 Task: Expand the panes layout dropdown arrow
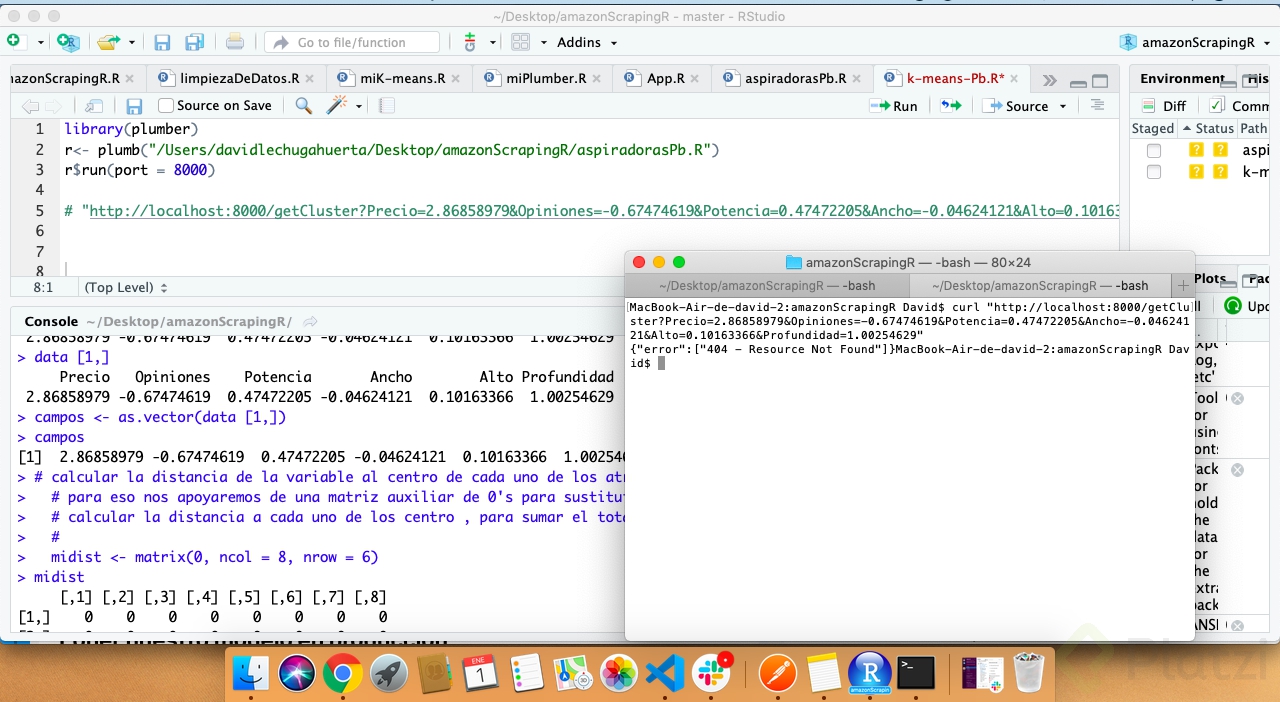[x=544, y=43]
